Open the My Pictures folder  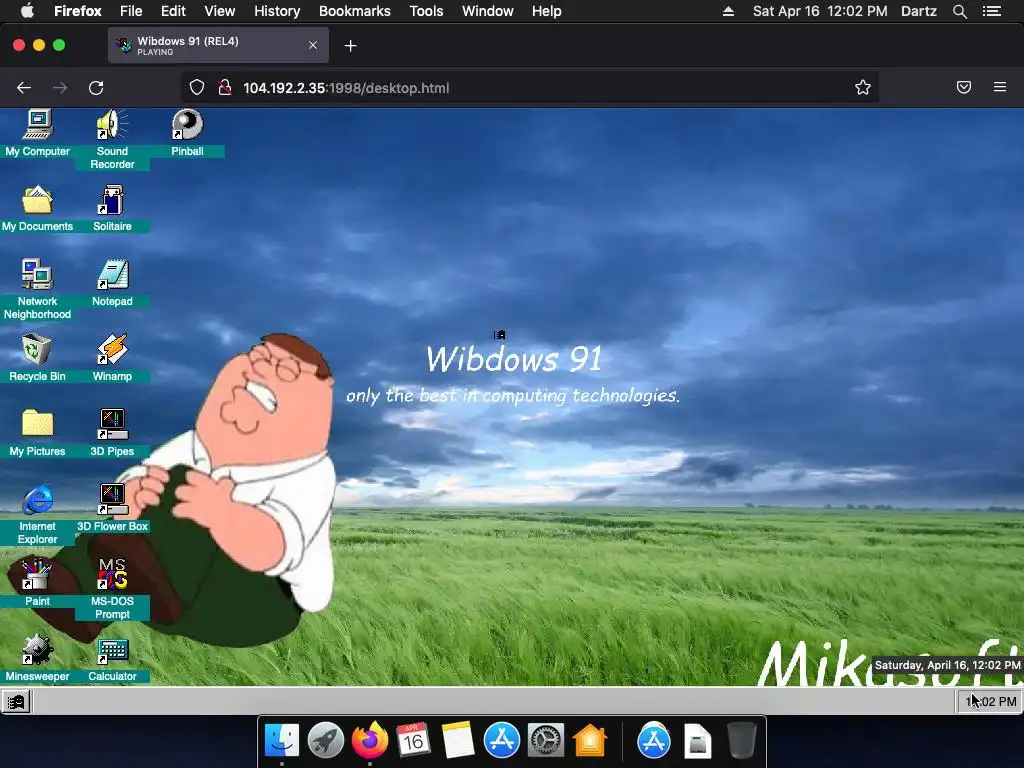click(x=37, y=433)
